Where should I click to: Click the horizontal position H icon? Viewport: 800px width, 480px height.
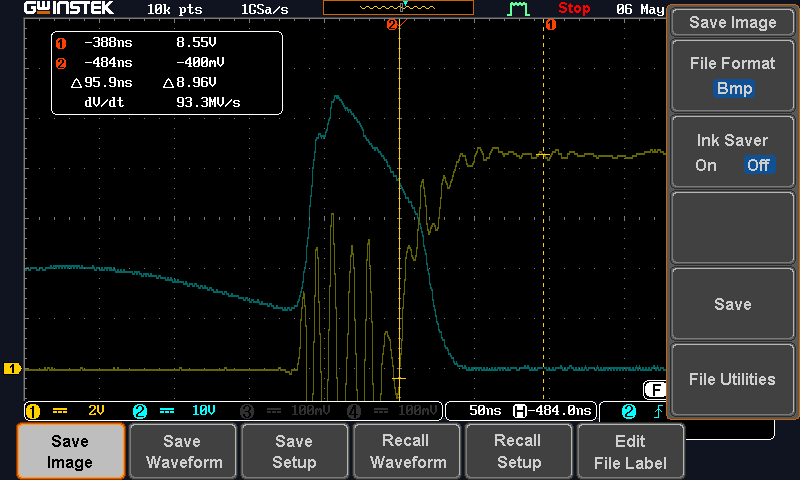(519, 411)
